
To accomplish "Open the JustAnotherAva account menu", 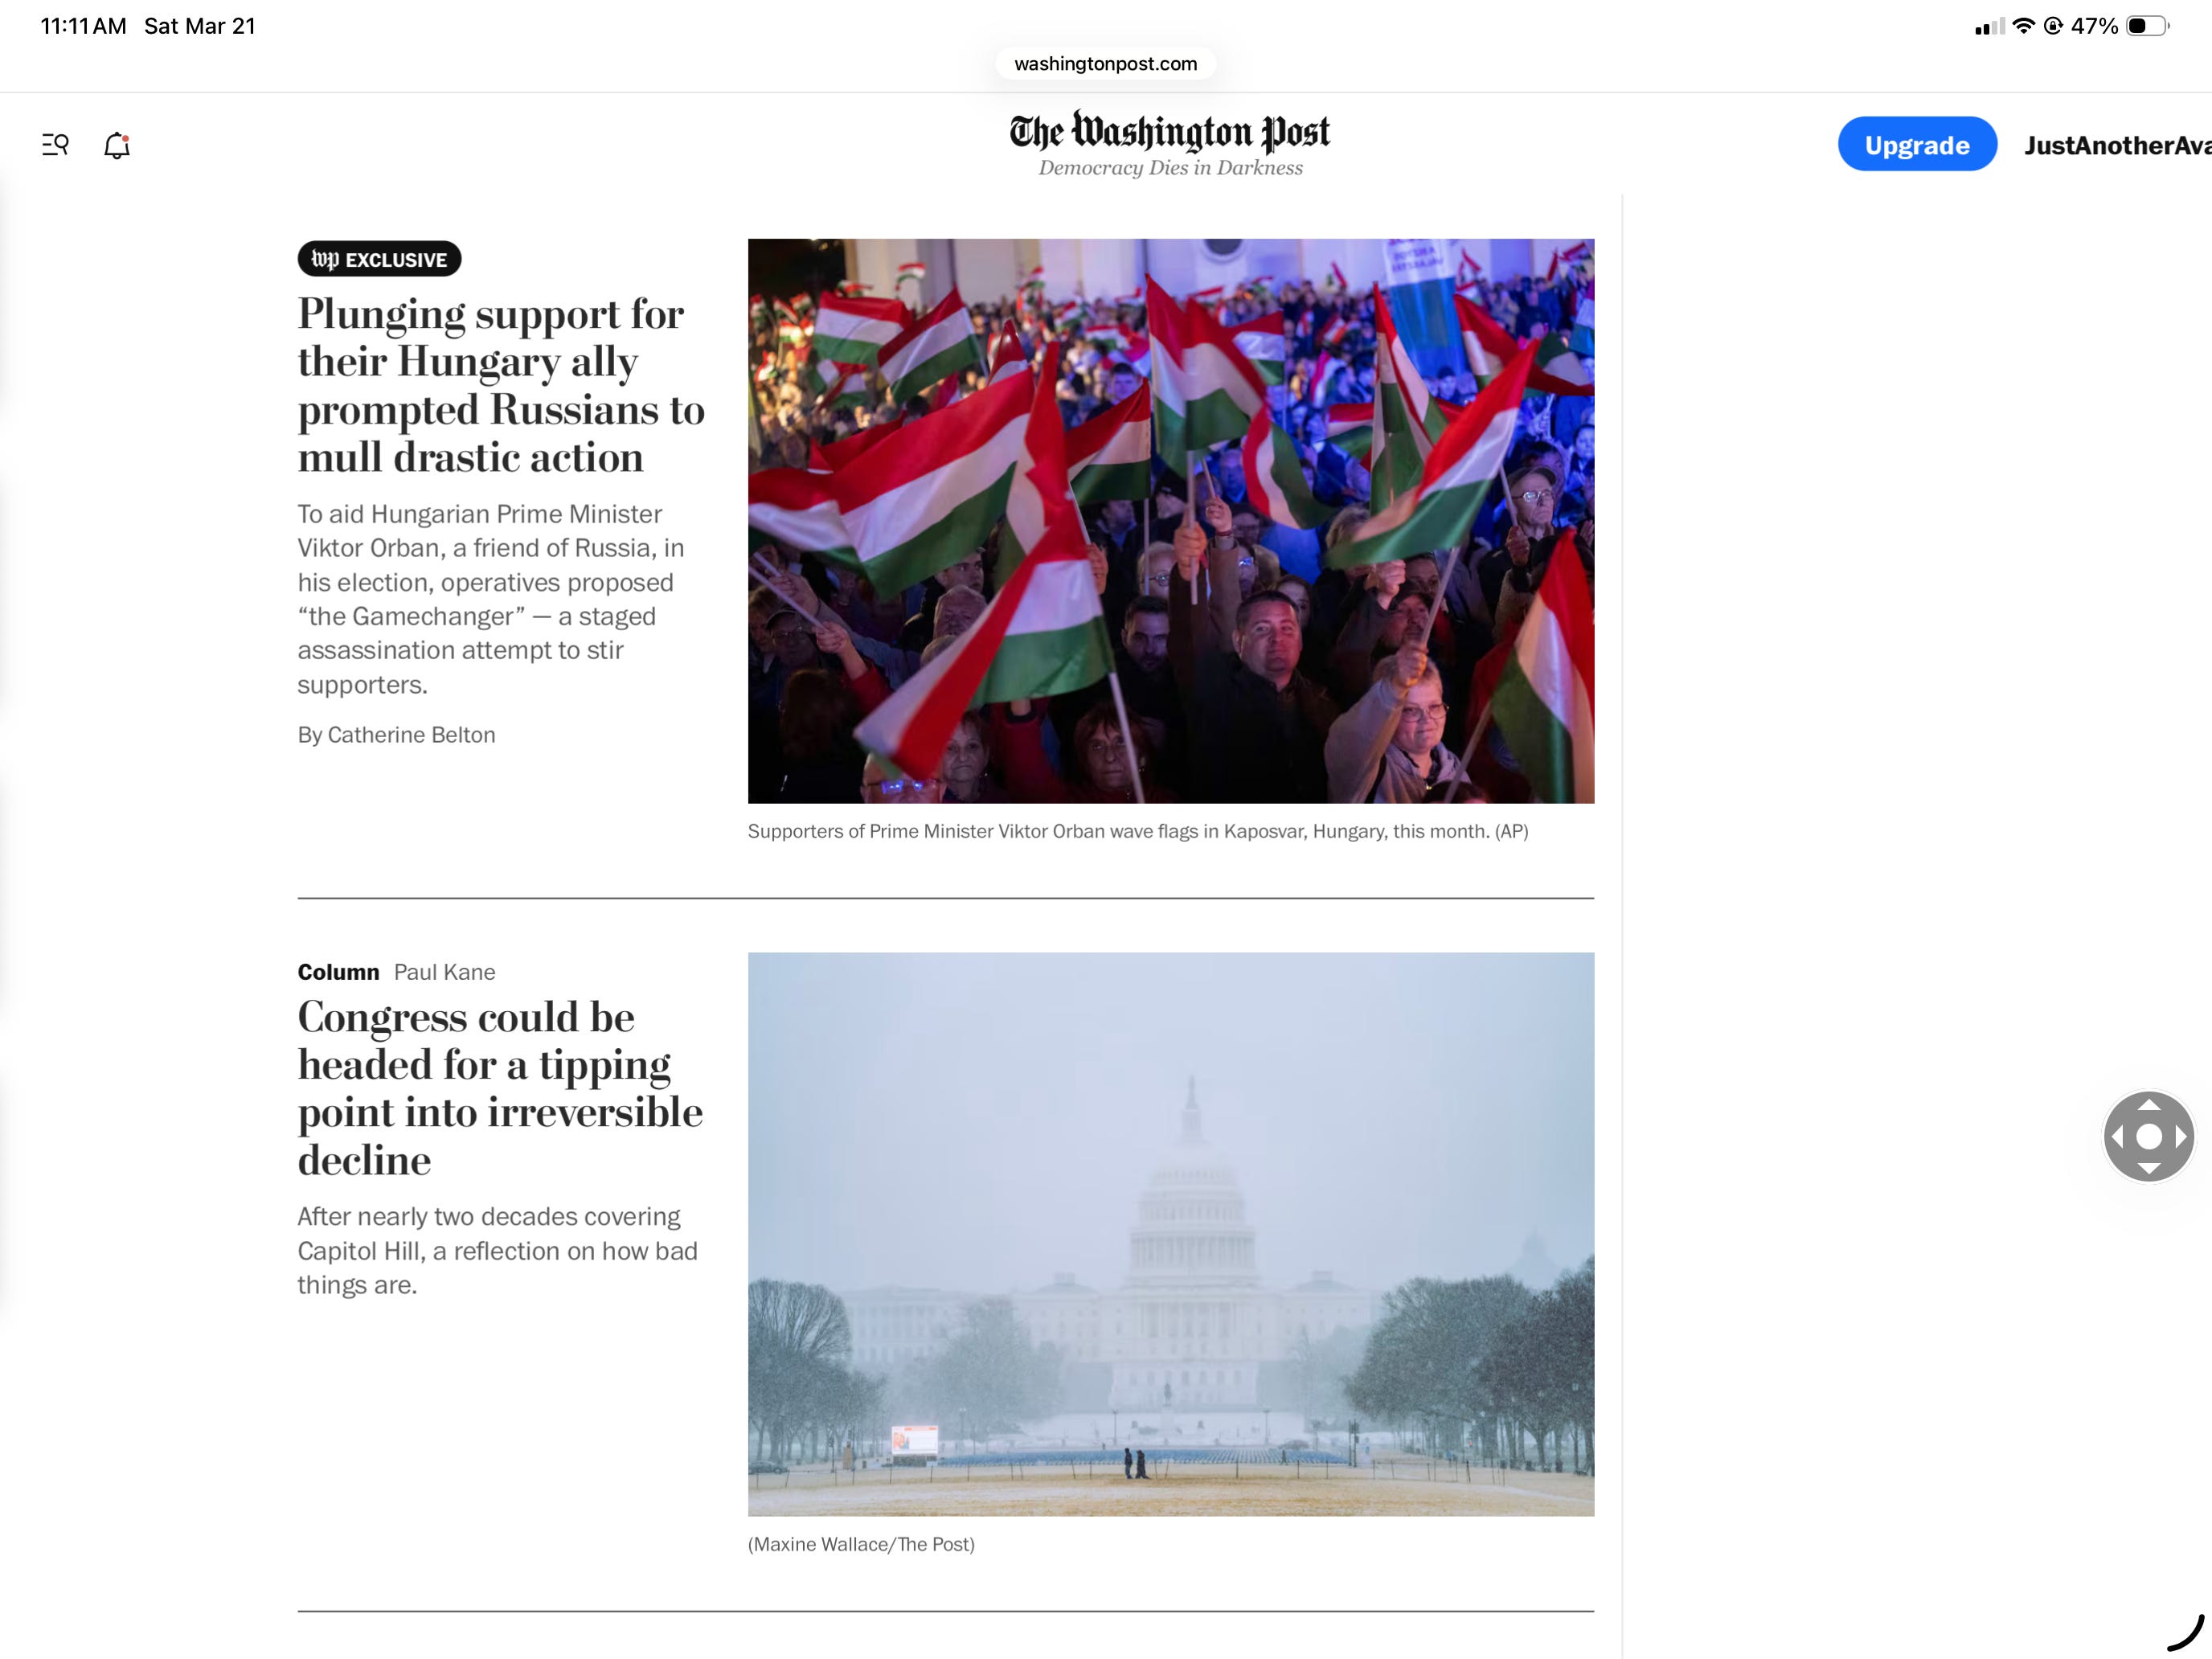I will pyautogui.click(x=2117, y=145).
